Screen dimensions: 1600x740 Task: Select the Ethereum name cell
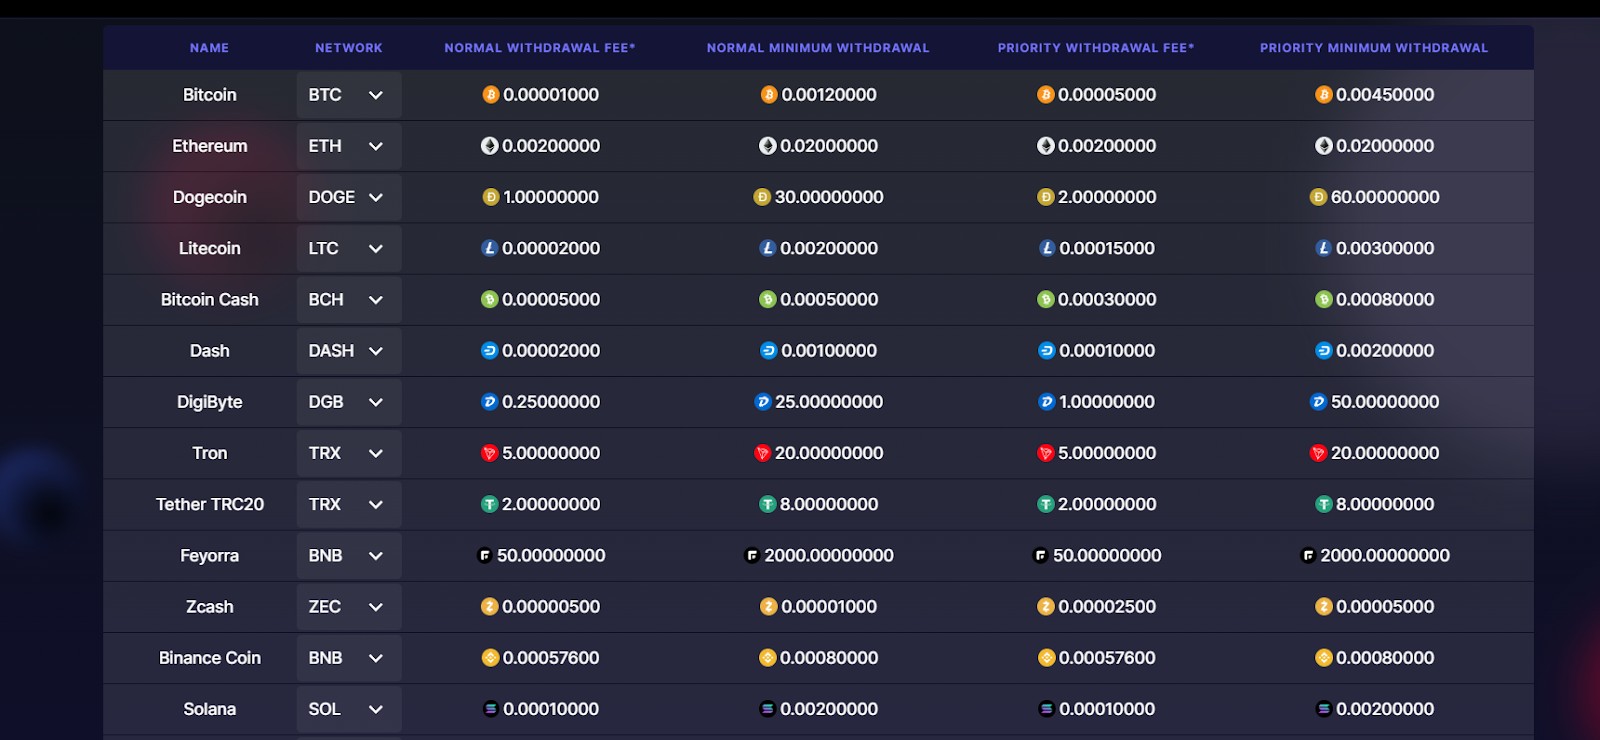tap(210, 146)
